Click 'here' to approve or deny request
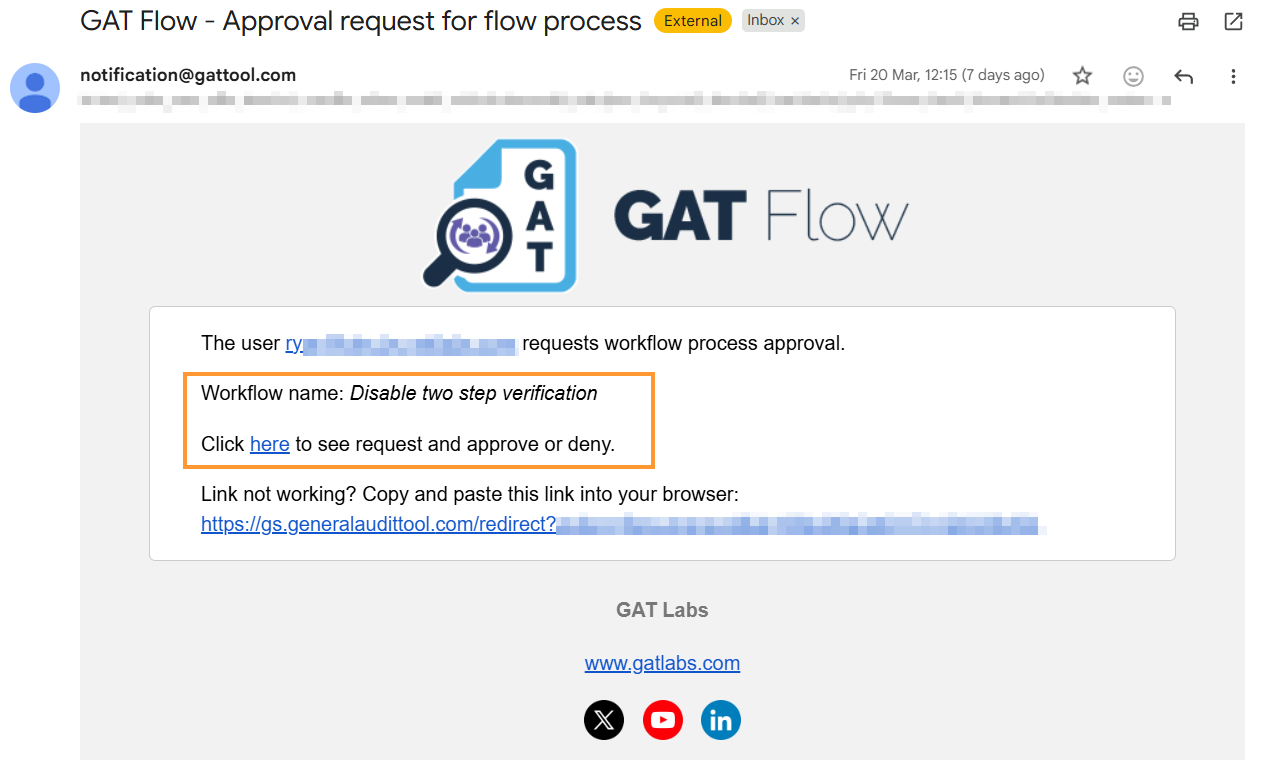The width and height of the screenshot is (1277, 783). pos(269,444)
